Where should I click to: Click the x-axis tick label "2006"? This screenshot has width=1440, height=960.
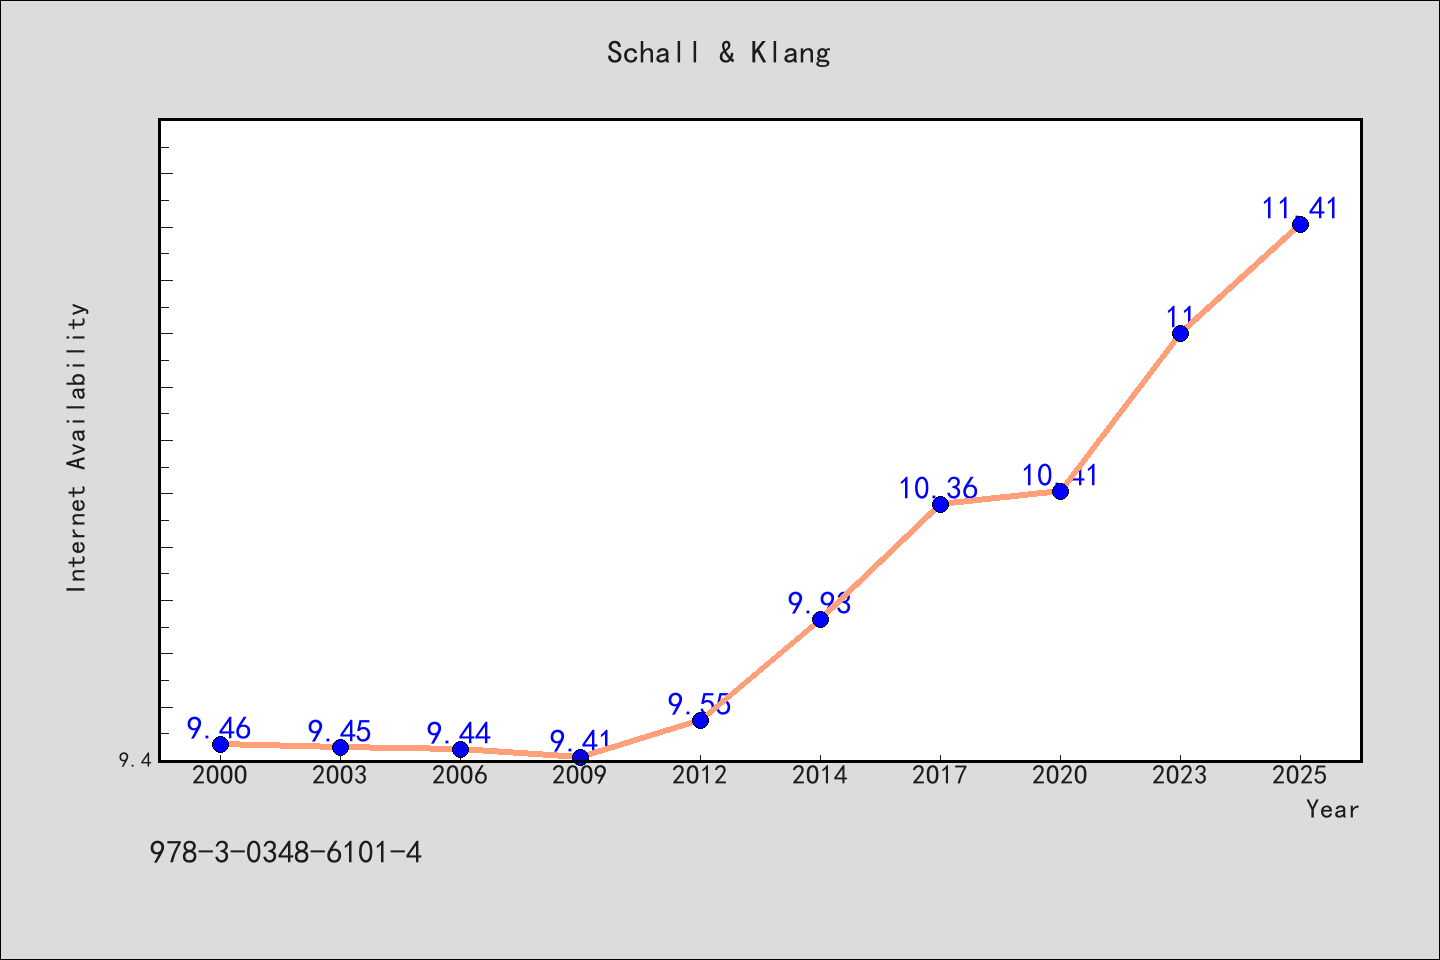pos(460,775)
